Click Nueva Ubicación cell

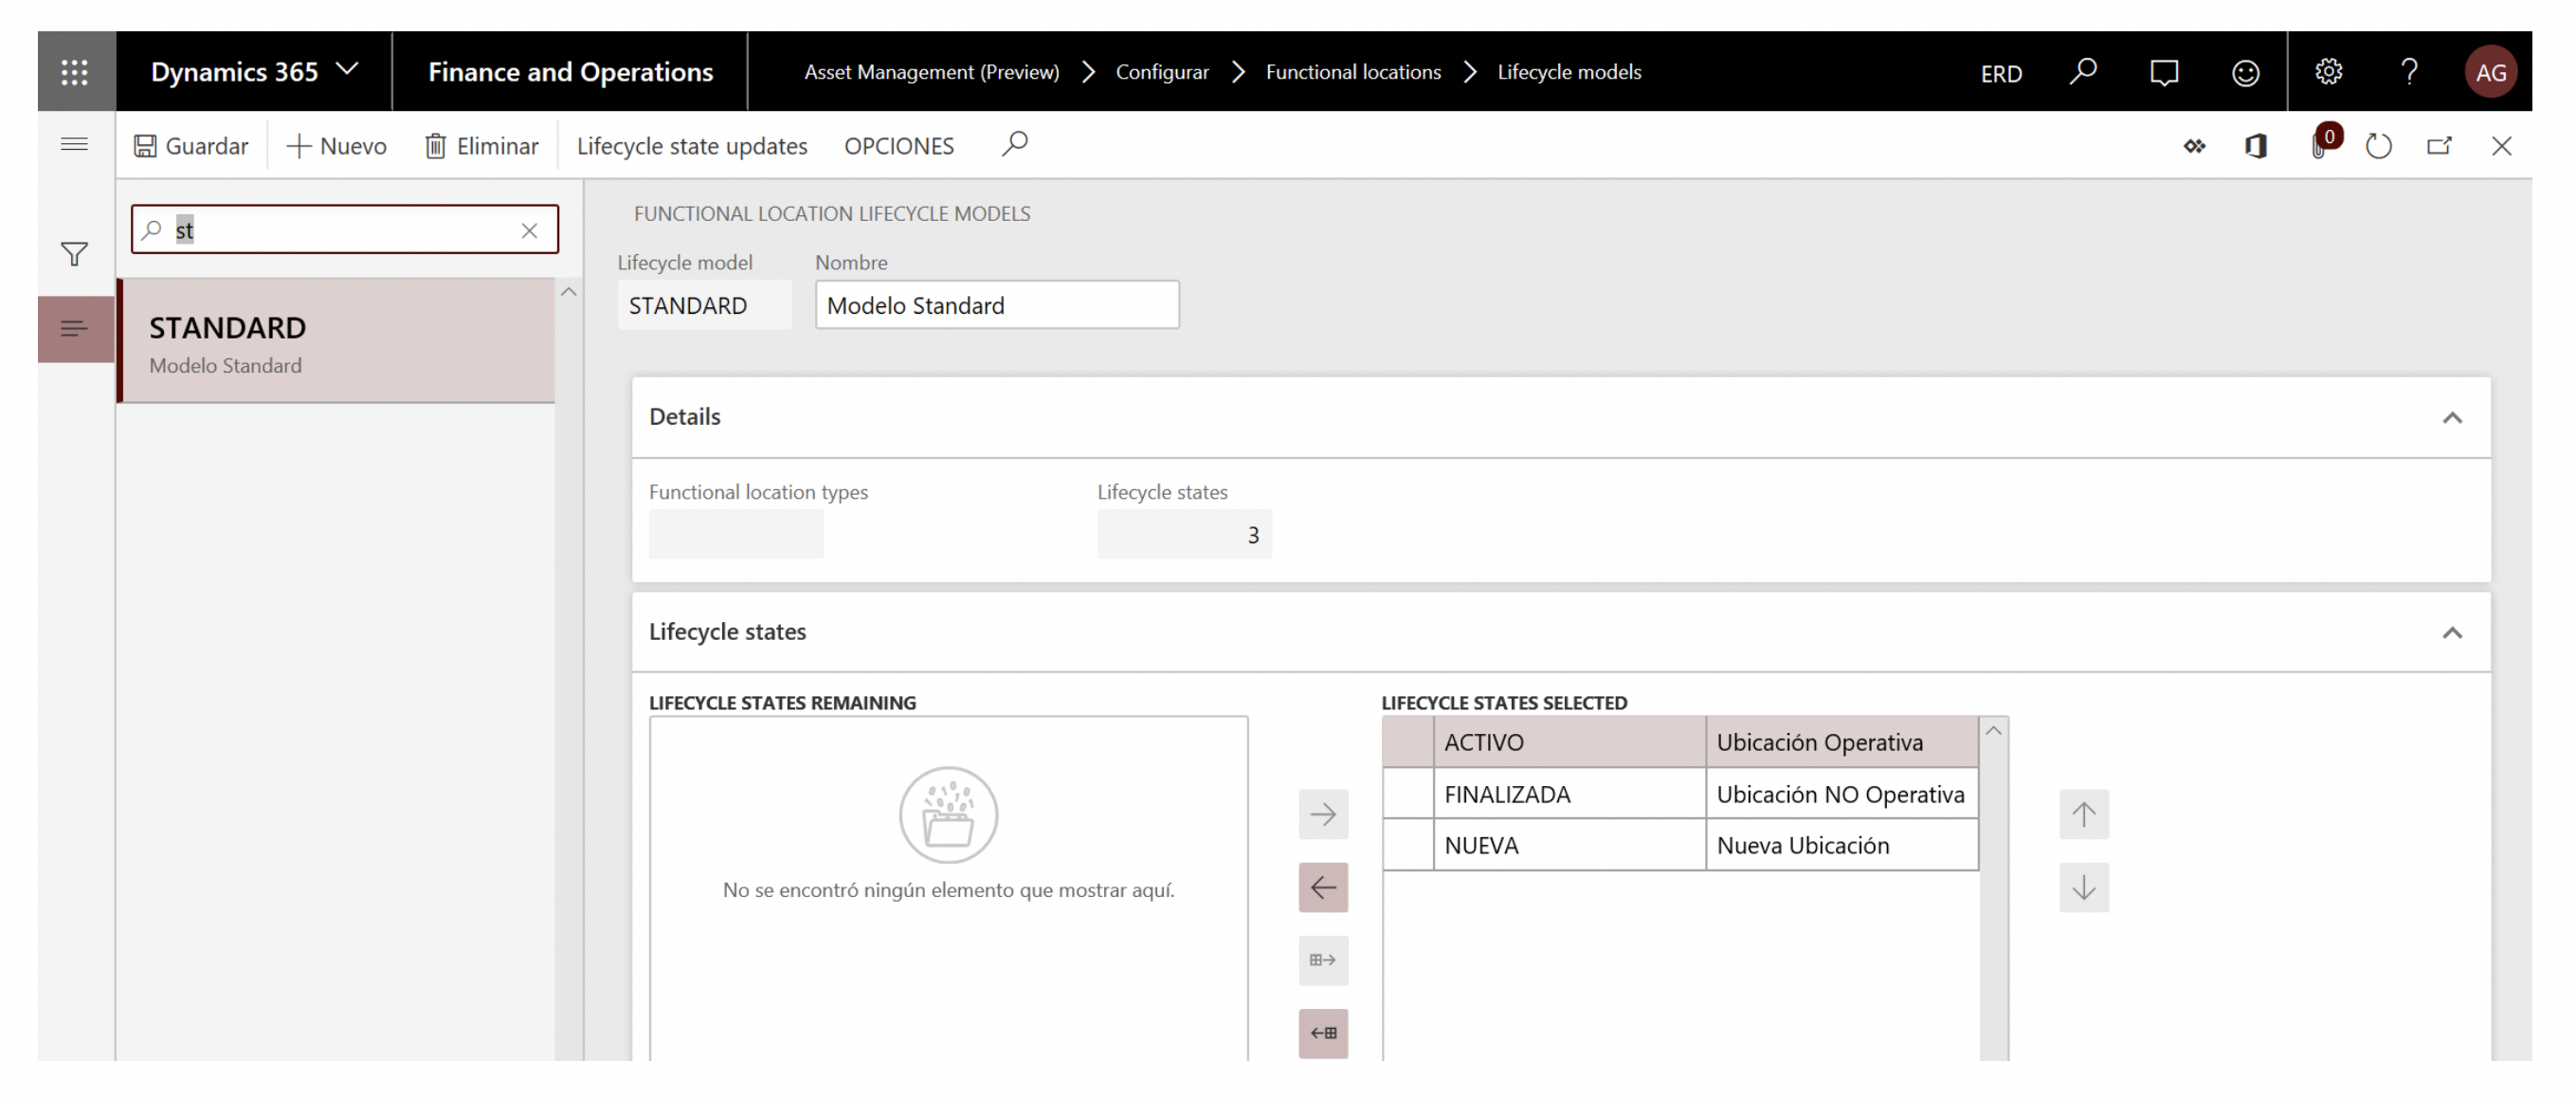1842,845
